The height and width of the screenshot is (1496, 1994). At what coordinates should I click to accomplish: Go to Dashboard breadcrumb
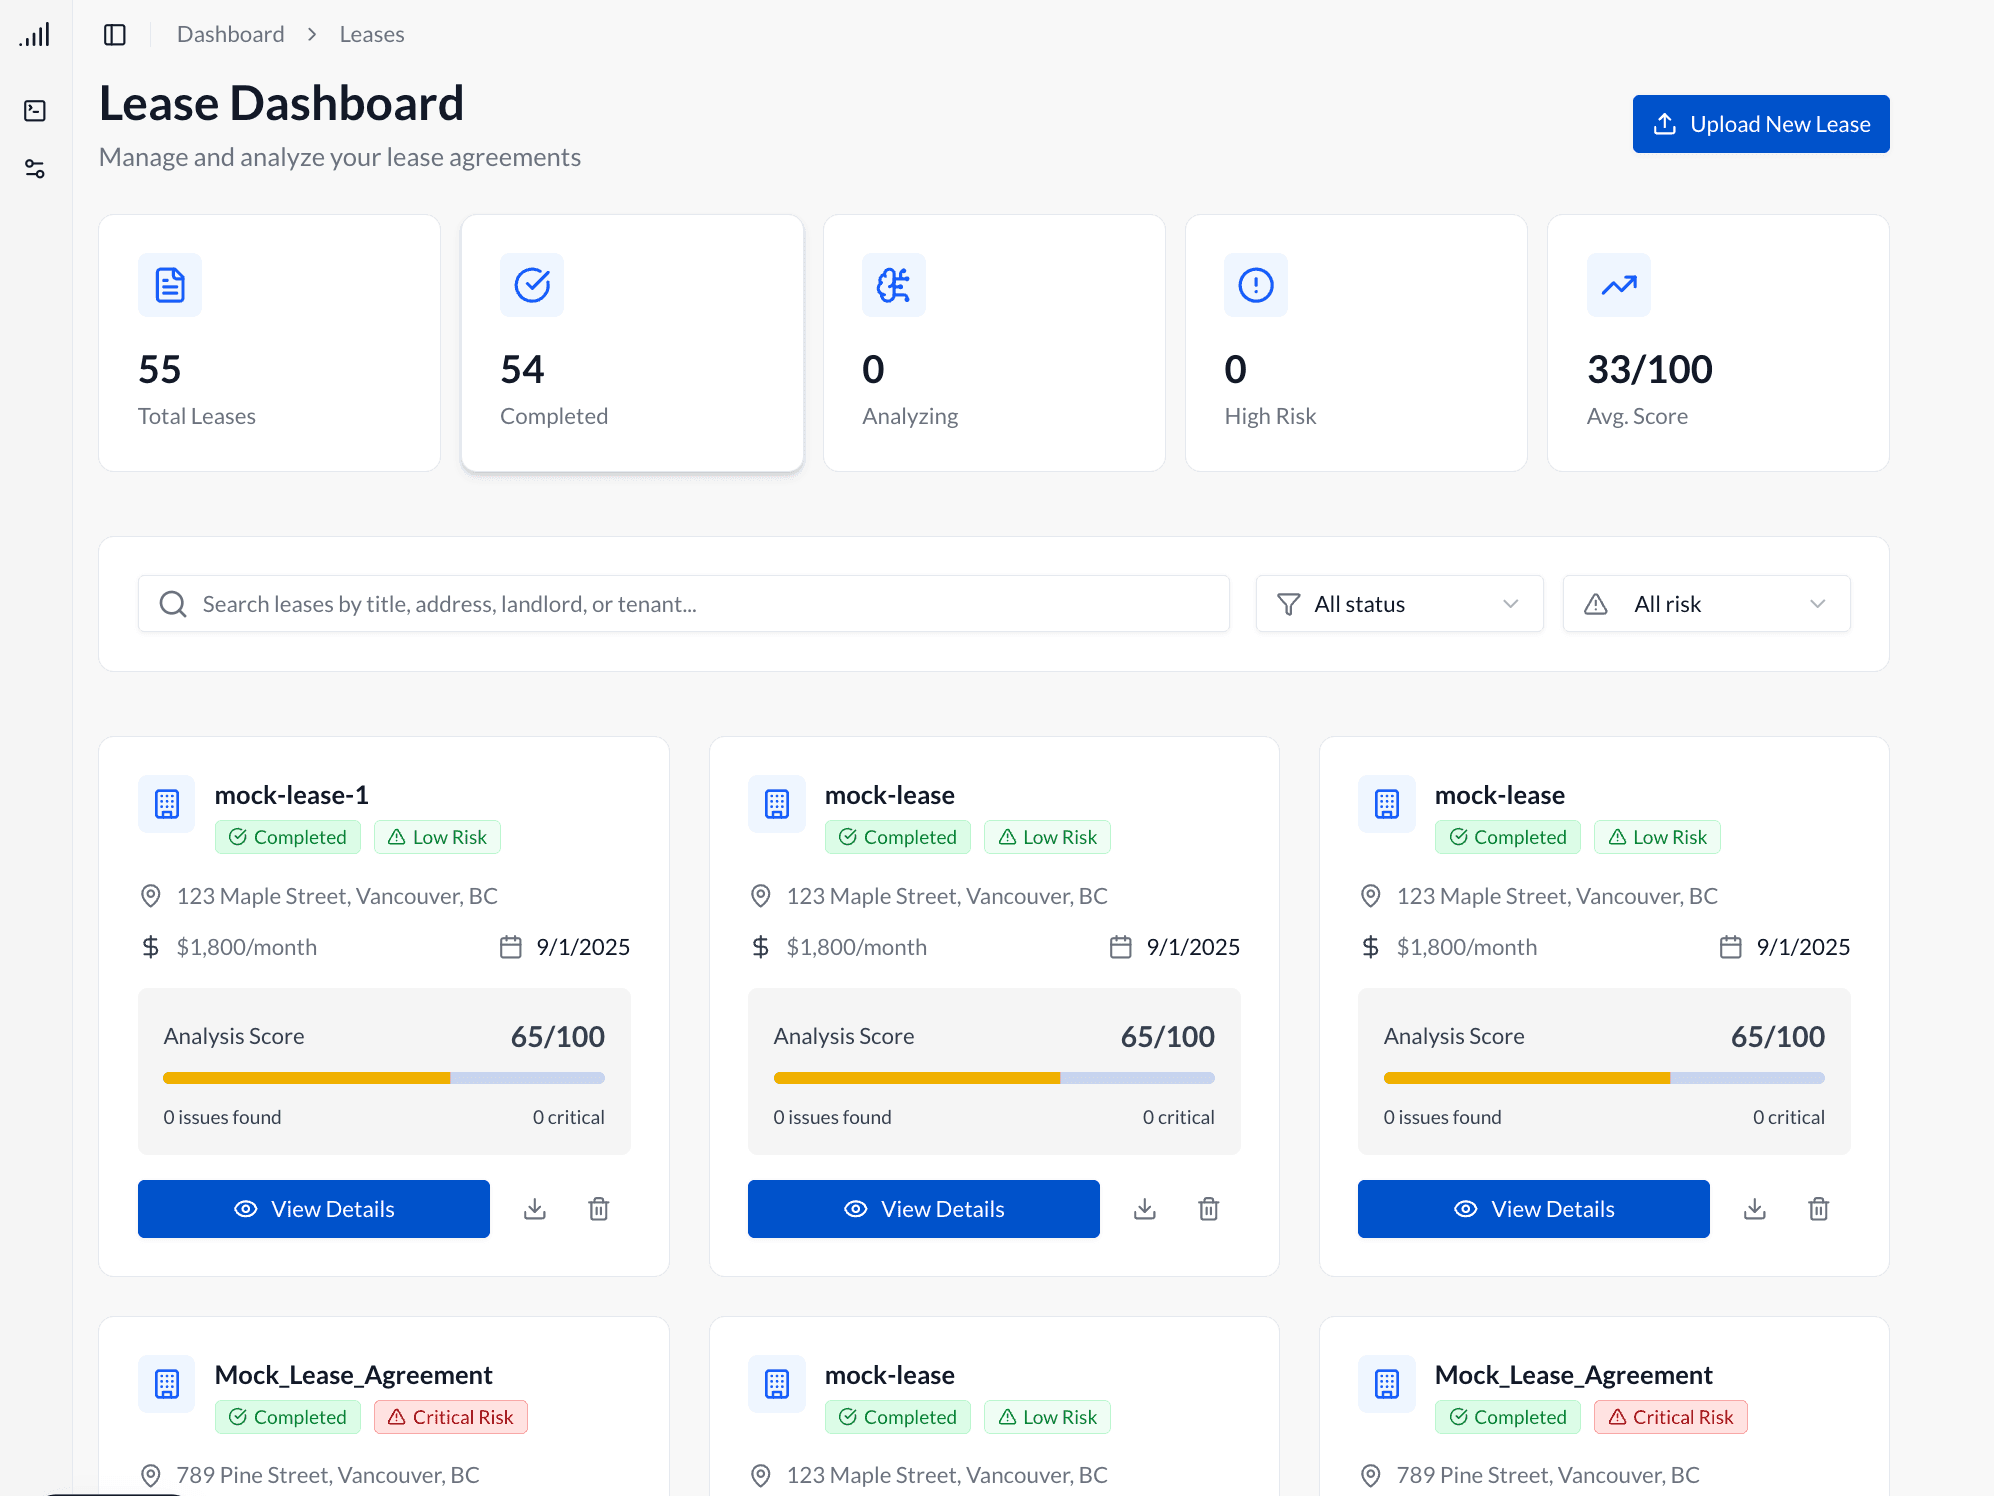230,34
